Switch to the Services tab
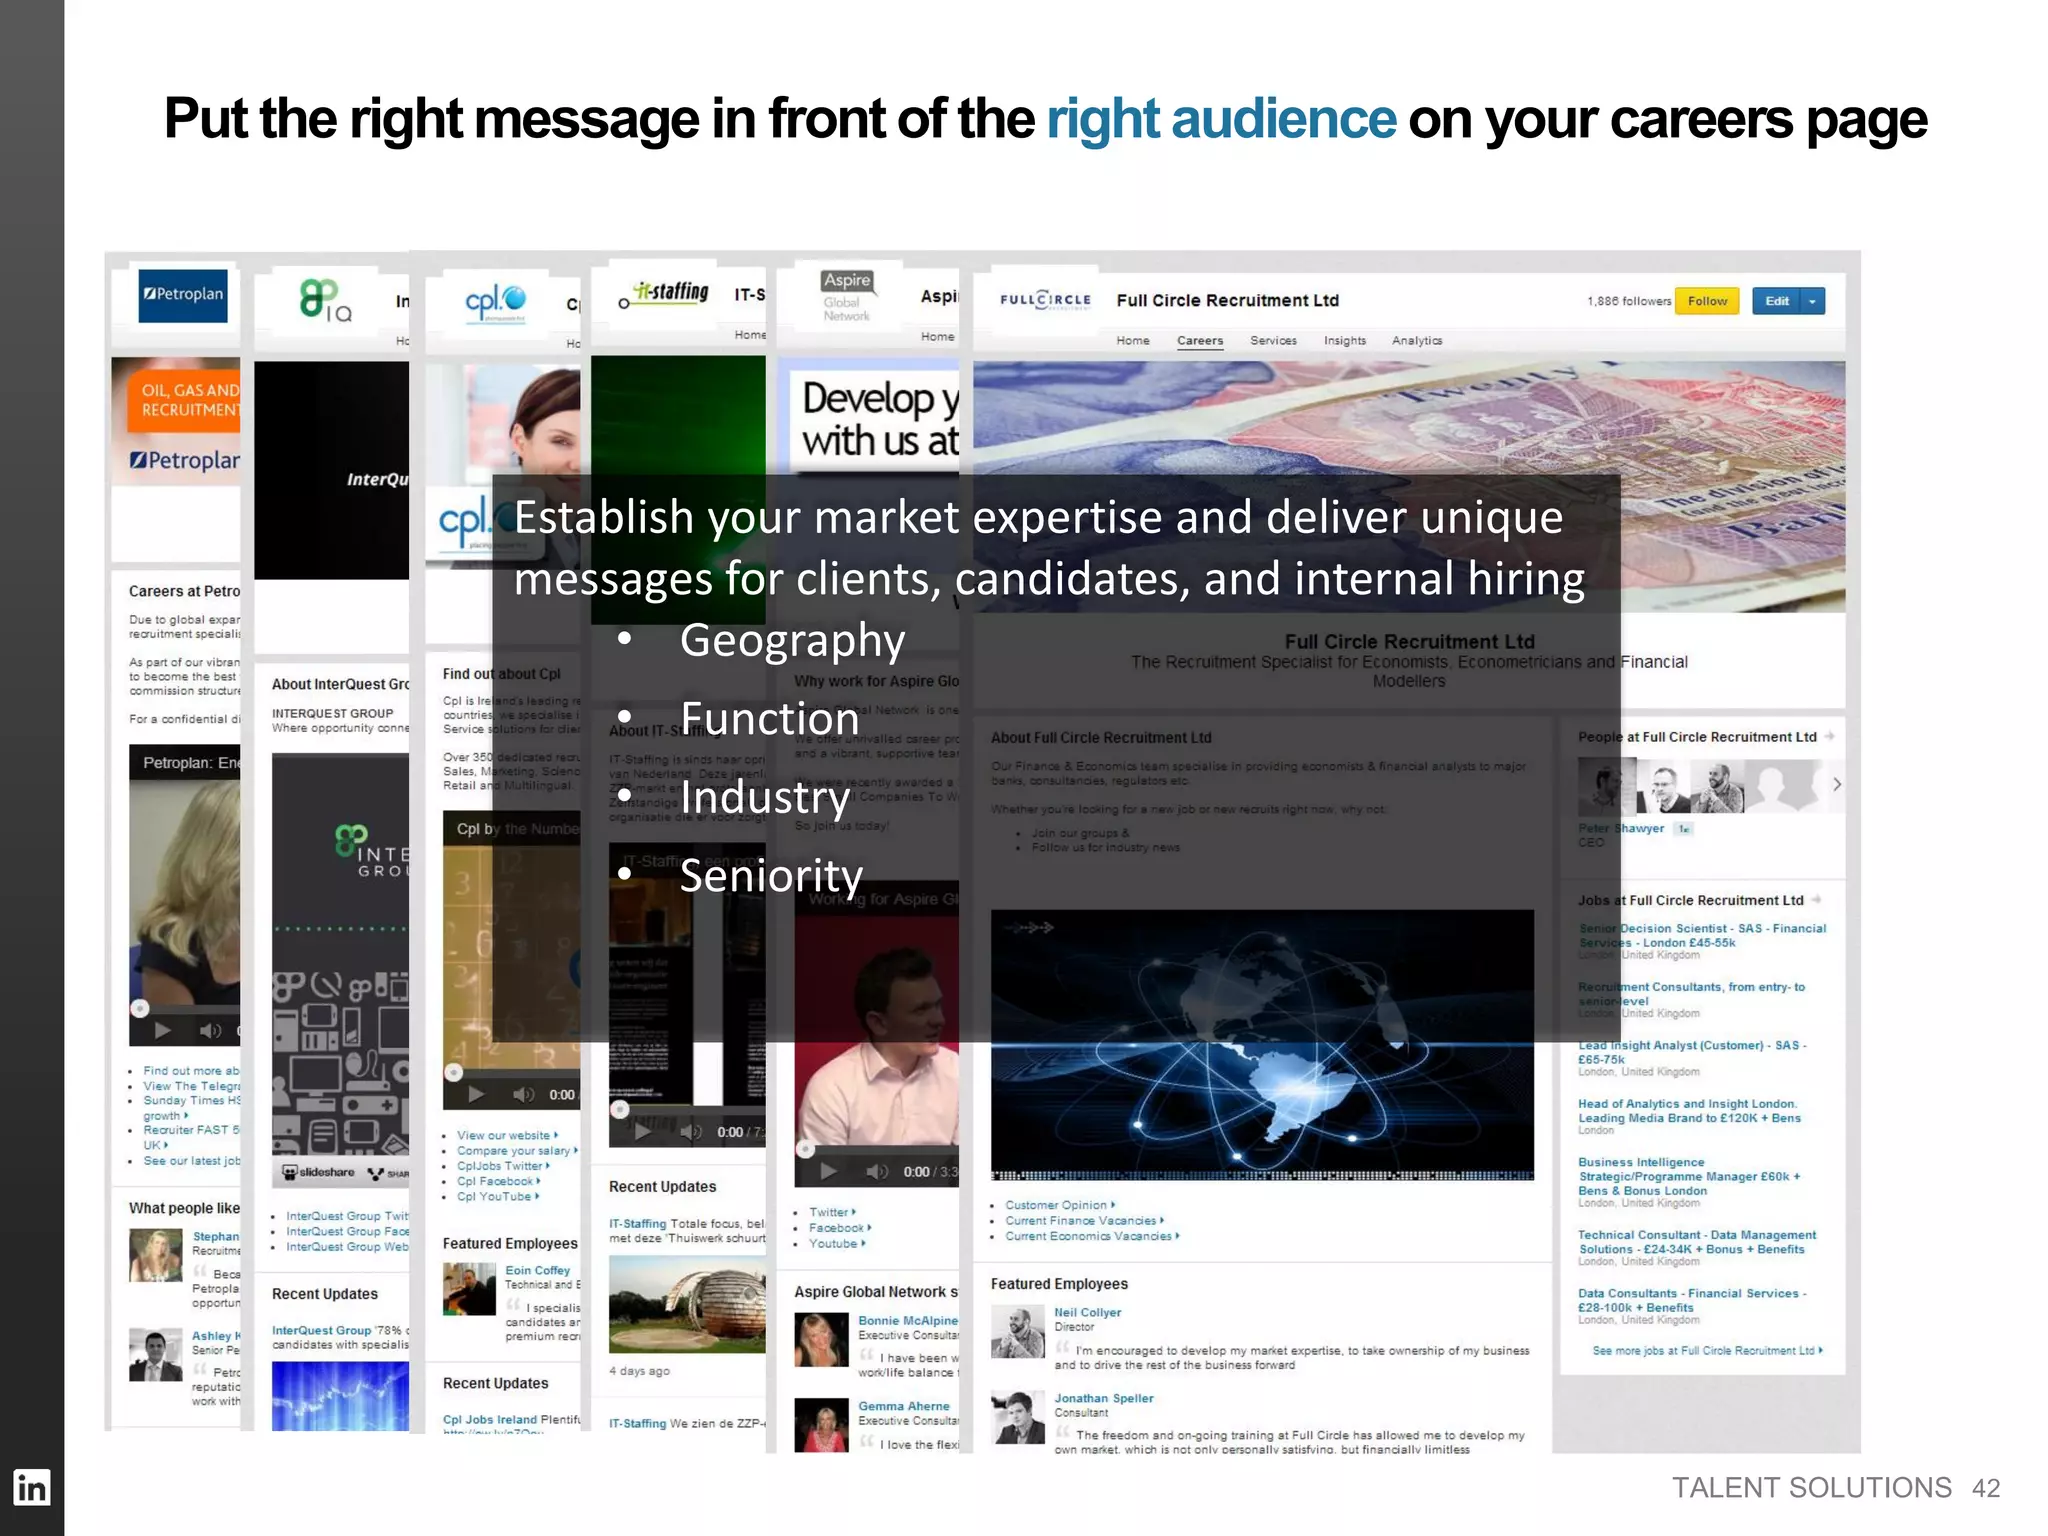The height and width of the screenshot is (1536, 2048). (x=1273, y=340)
